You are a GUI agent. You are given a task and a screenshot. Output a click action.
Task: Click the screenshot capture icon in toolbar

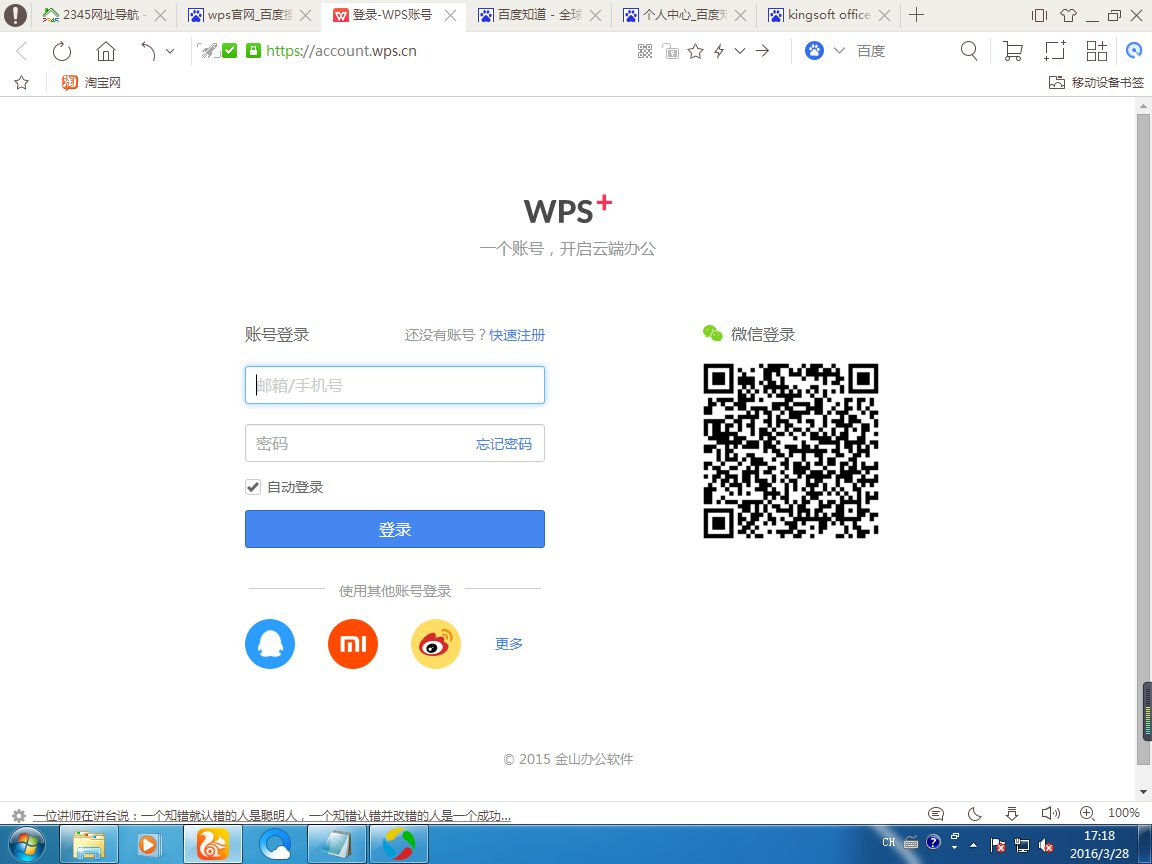1055,50
